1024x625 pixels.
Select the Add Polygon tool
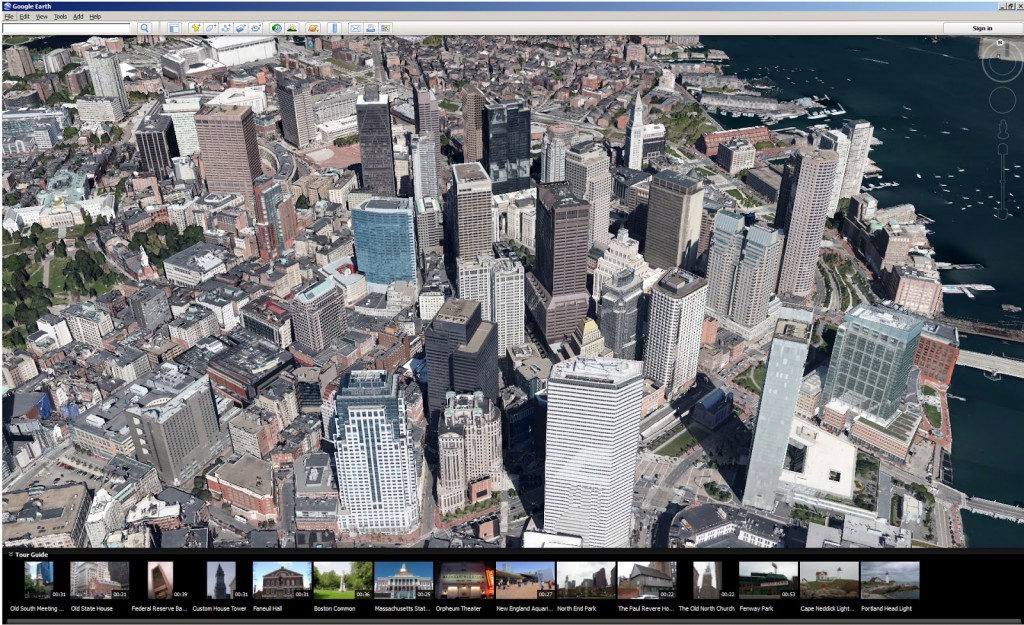point(209,28)
